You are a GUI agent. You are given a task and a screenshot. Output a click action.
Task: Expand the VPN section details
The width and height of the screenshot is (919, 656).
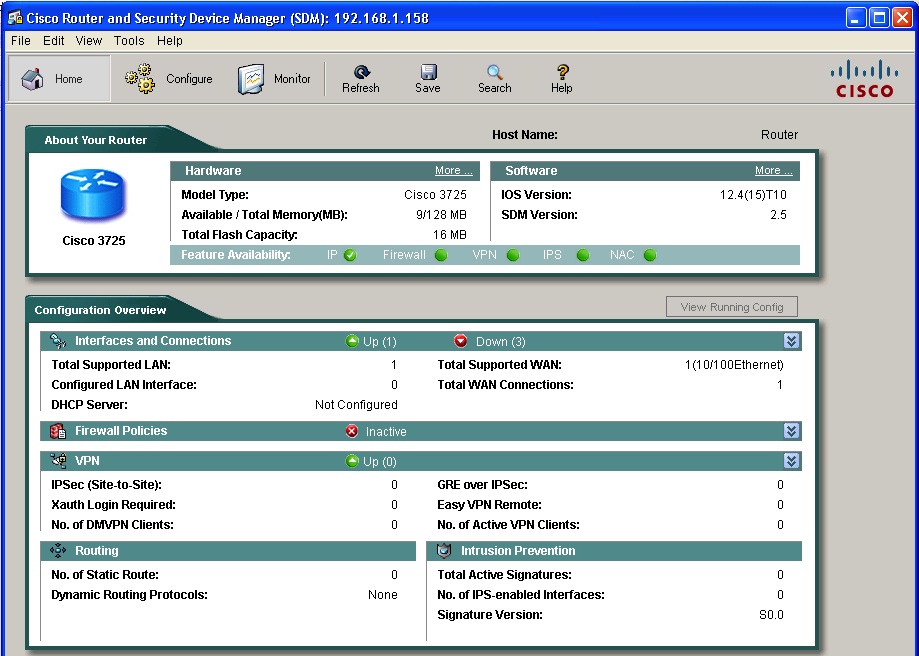(791, 461)
